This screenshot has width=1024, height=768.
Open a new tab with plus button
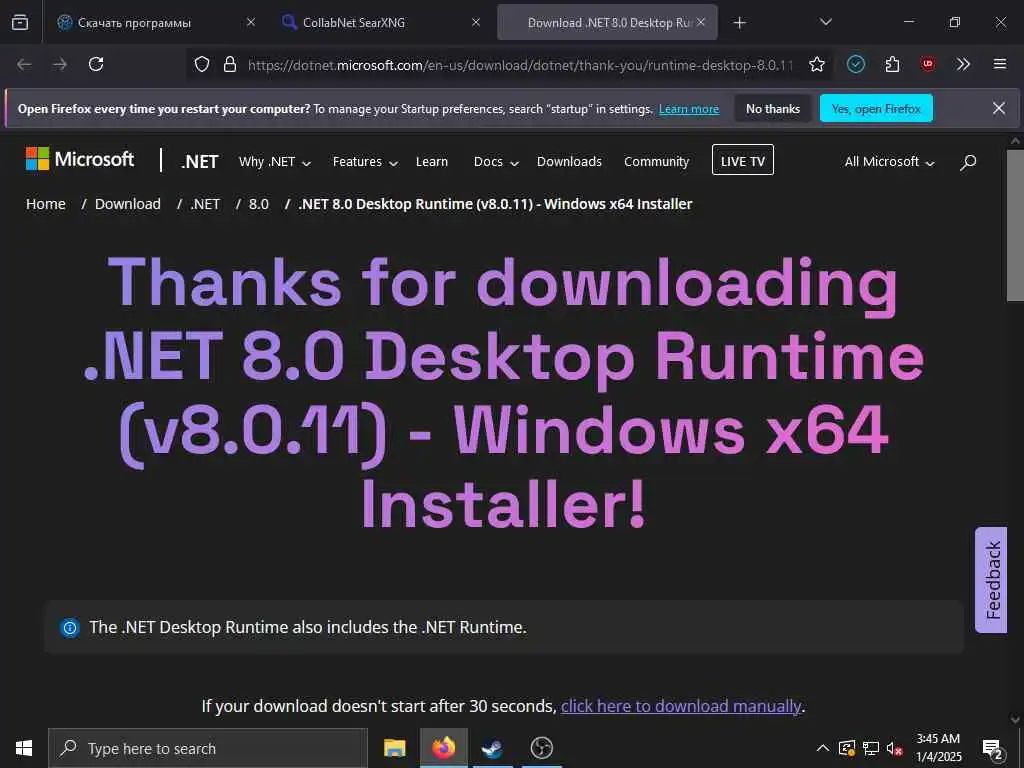pos(739,23)
